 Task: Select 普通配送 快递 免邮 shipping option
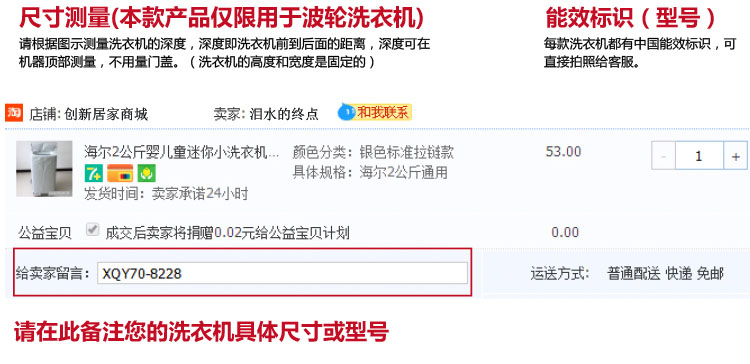665,274
